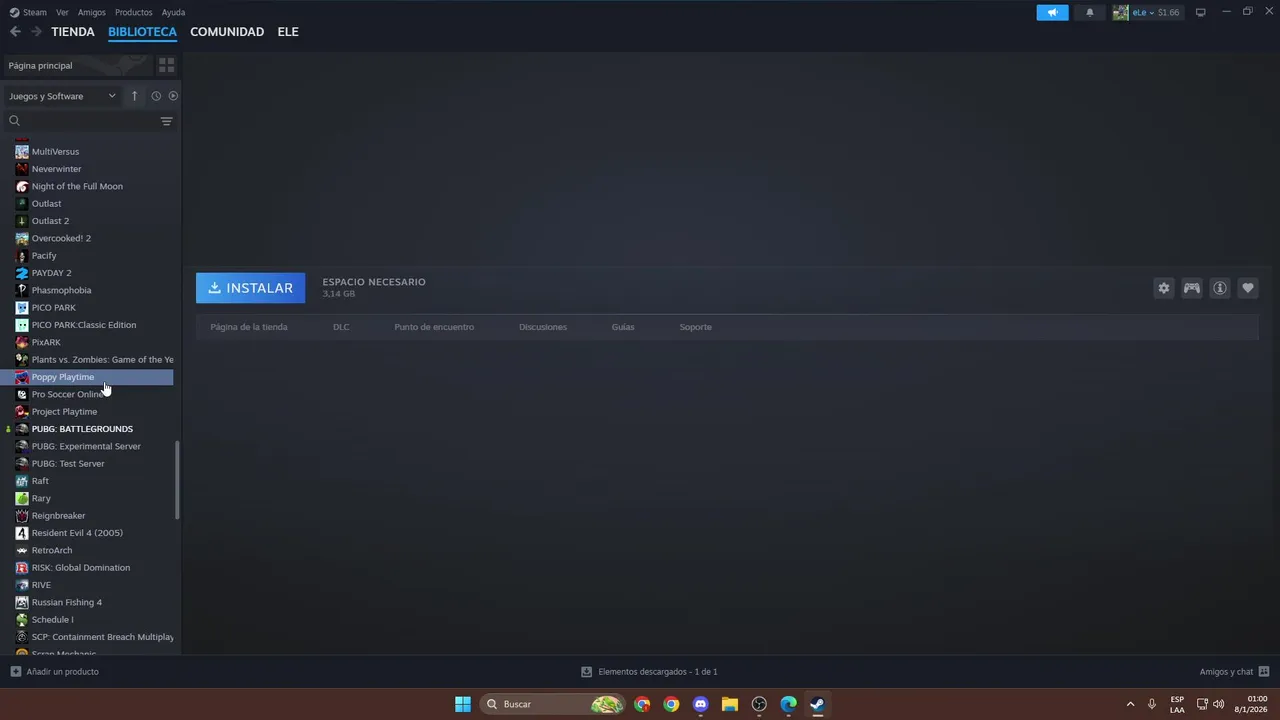Open File Explorer from taskbar
This screenshot has height=720, width=1280.
[730, 704]
